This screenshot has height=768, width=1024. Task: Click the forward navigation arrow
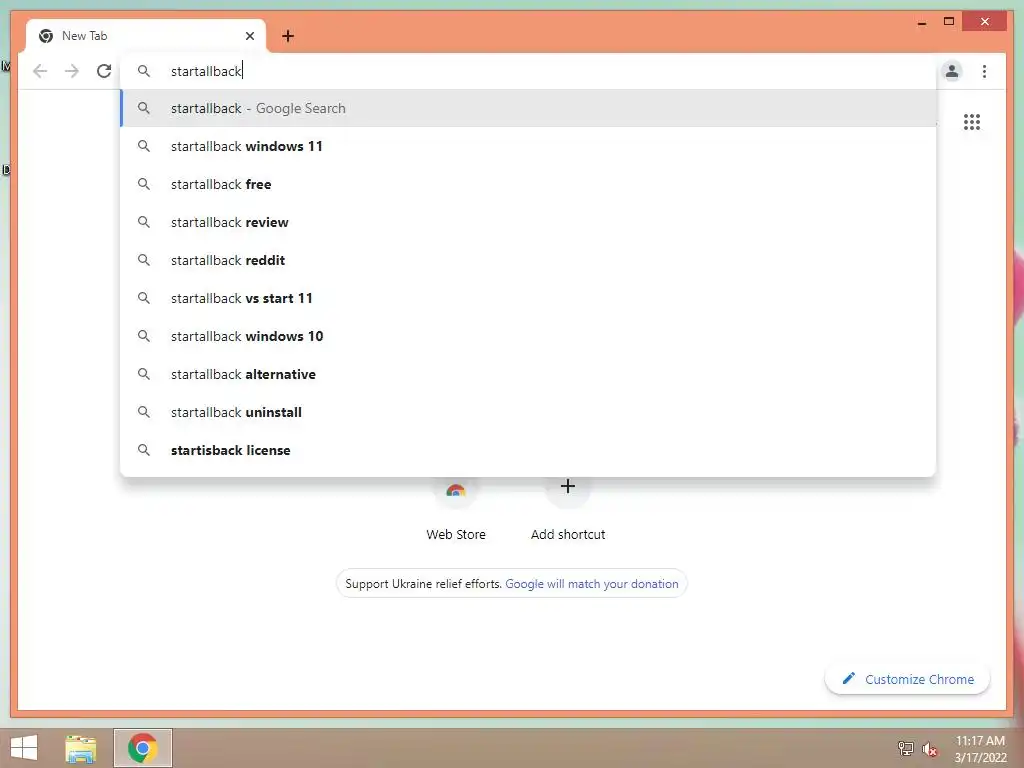[72, 71]
